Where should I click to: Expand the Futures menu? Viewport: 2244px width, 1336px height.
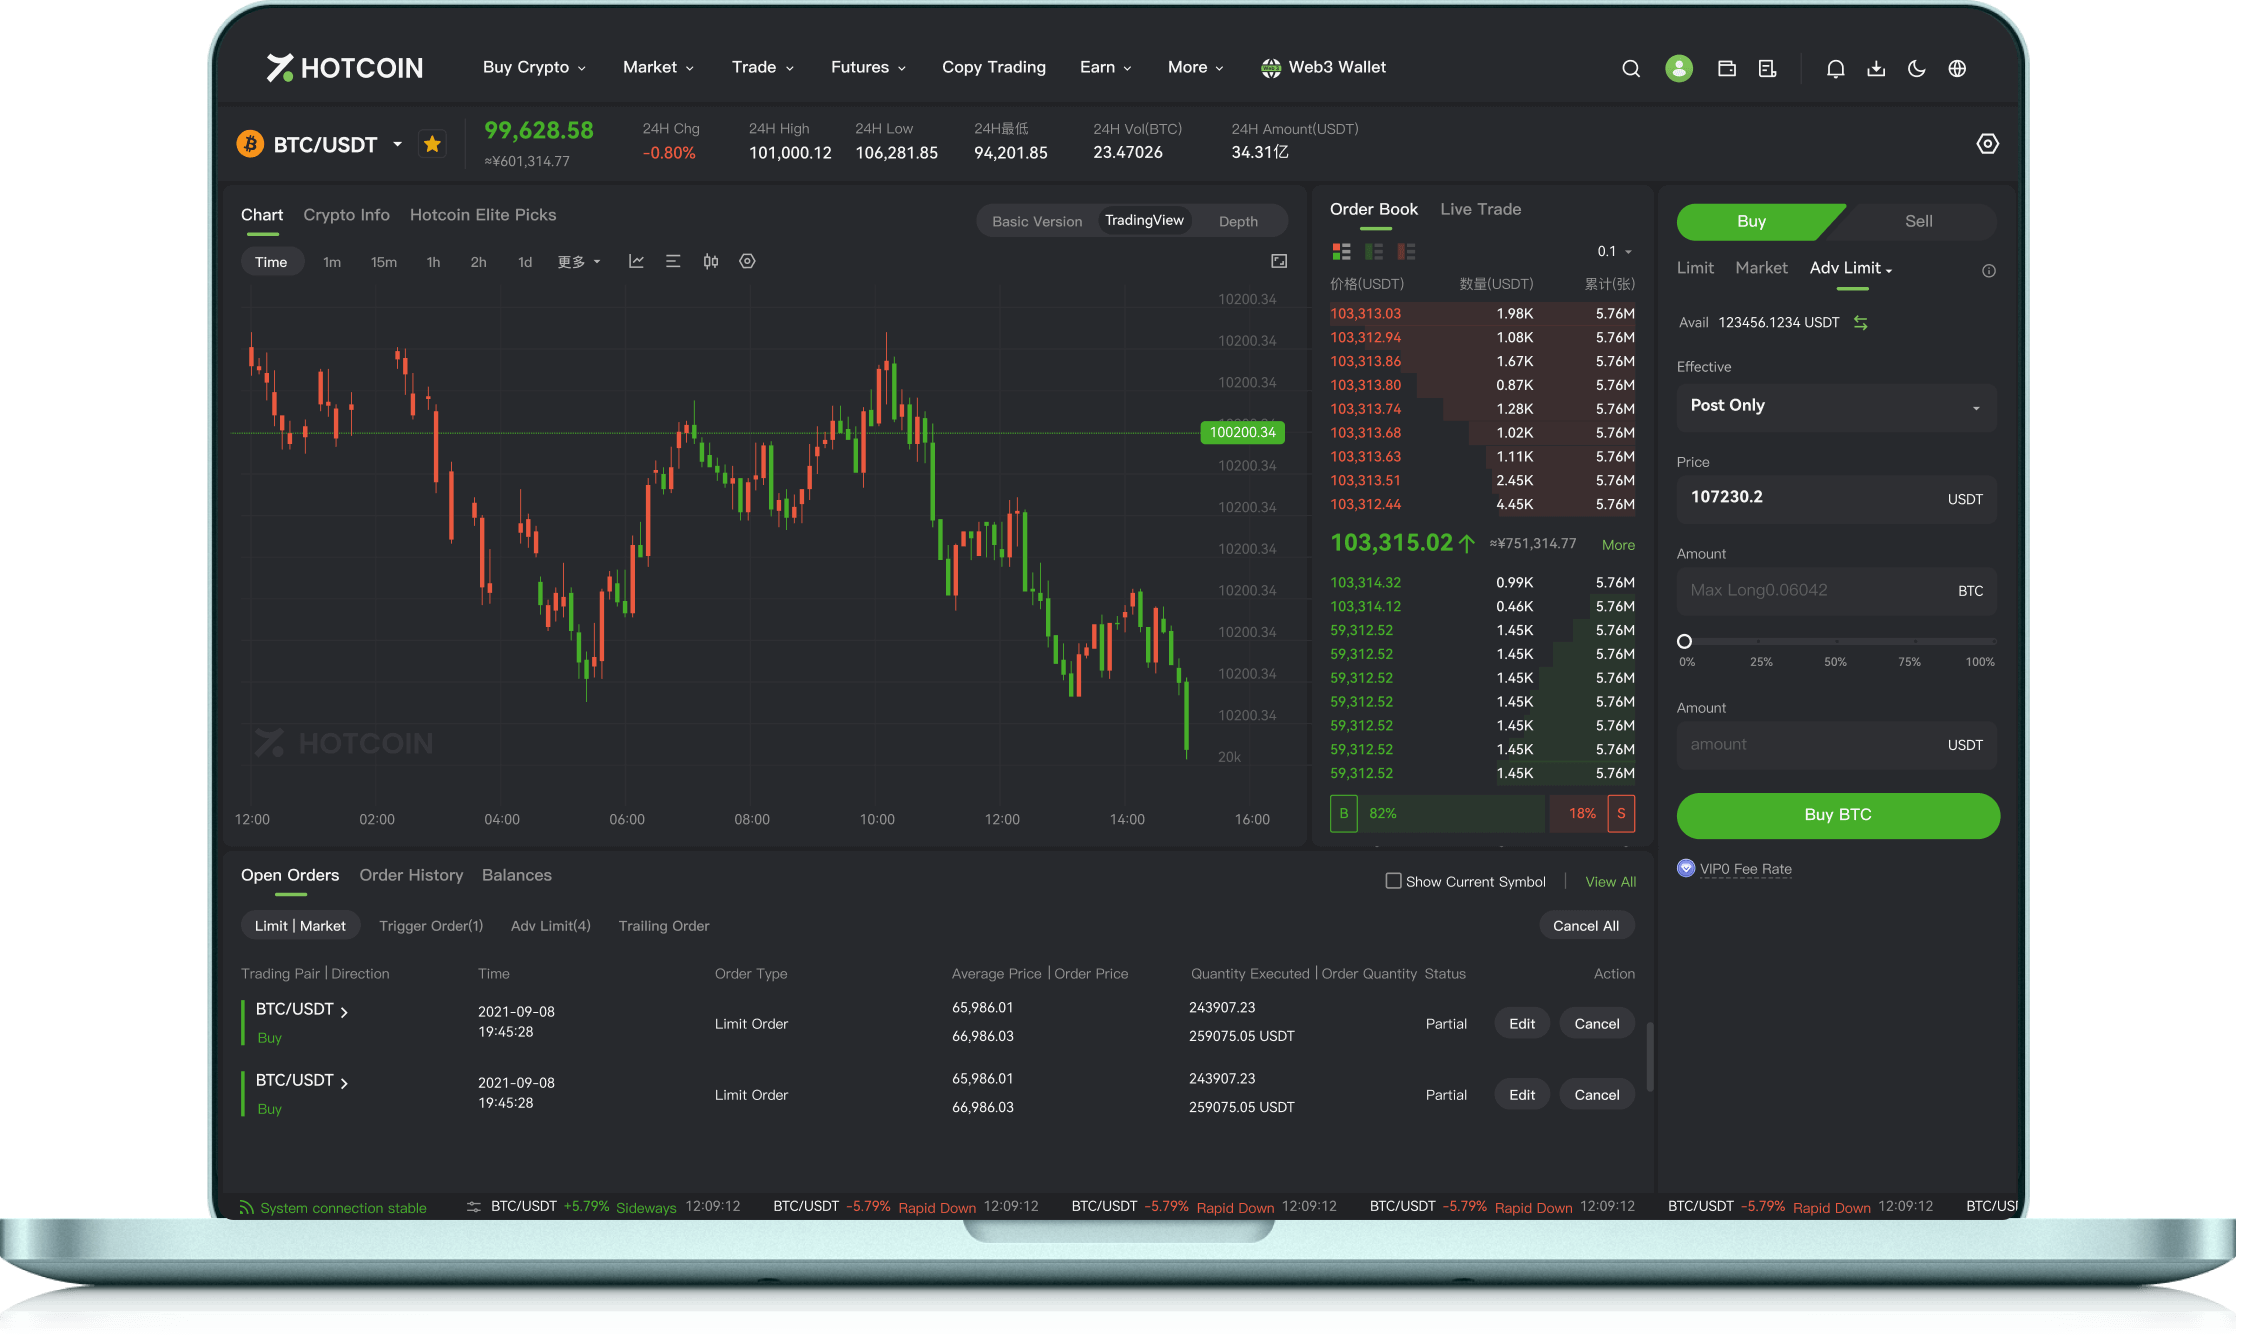coord(867,67)
